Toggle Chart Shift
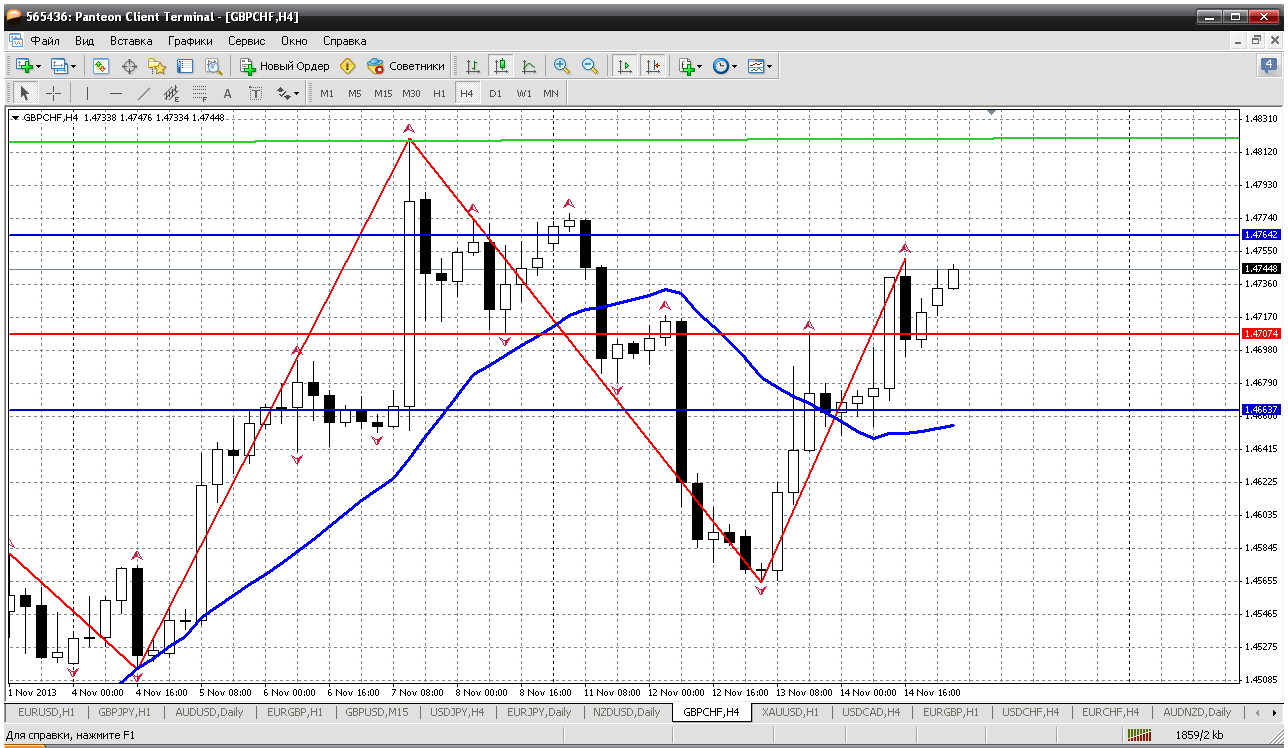 [x=653, y=66]
